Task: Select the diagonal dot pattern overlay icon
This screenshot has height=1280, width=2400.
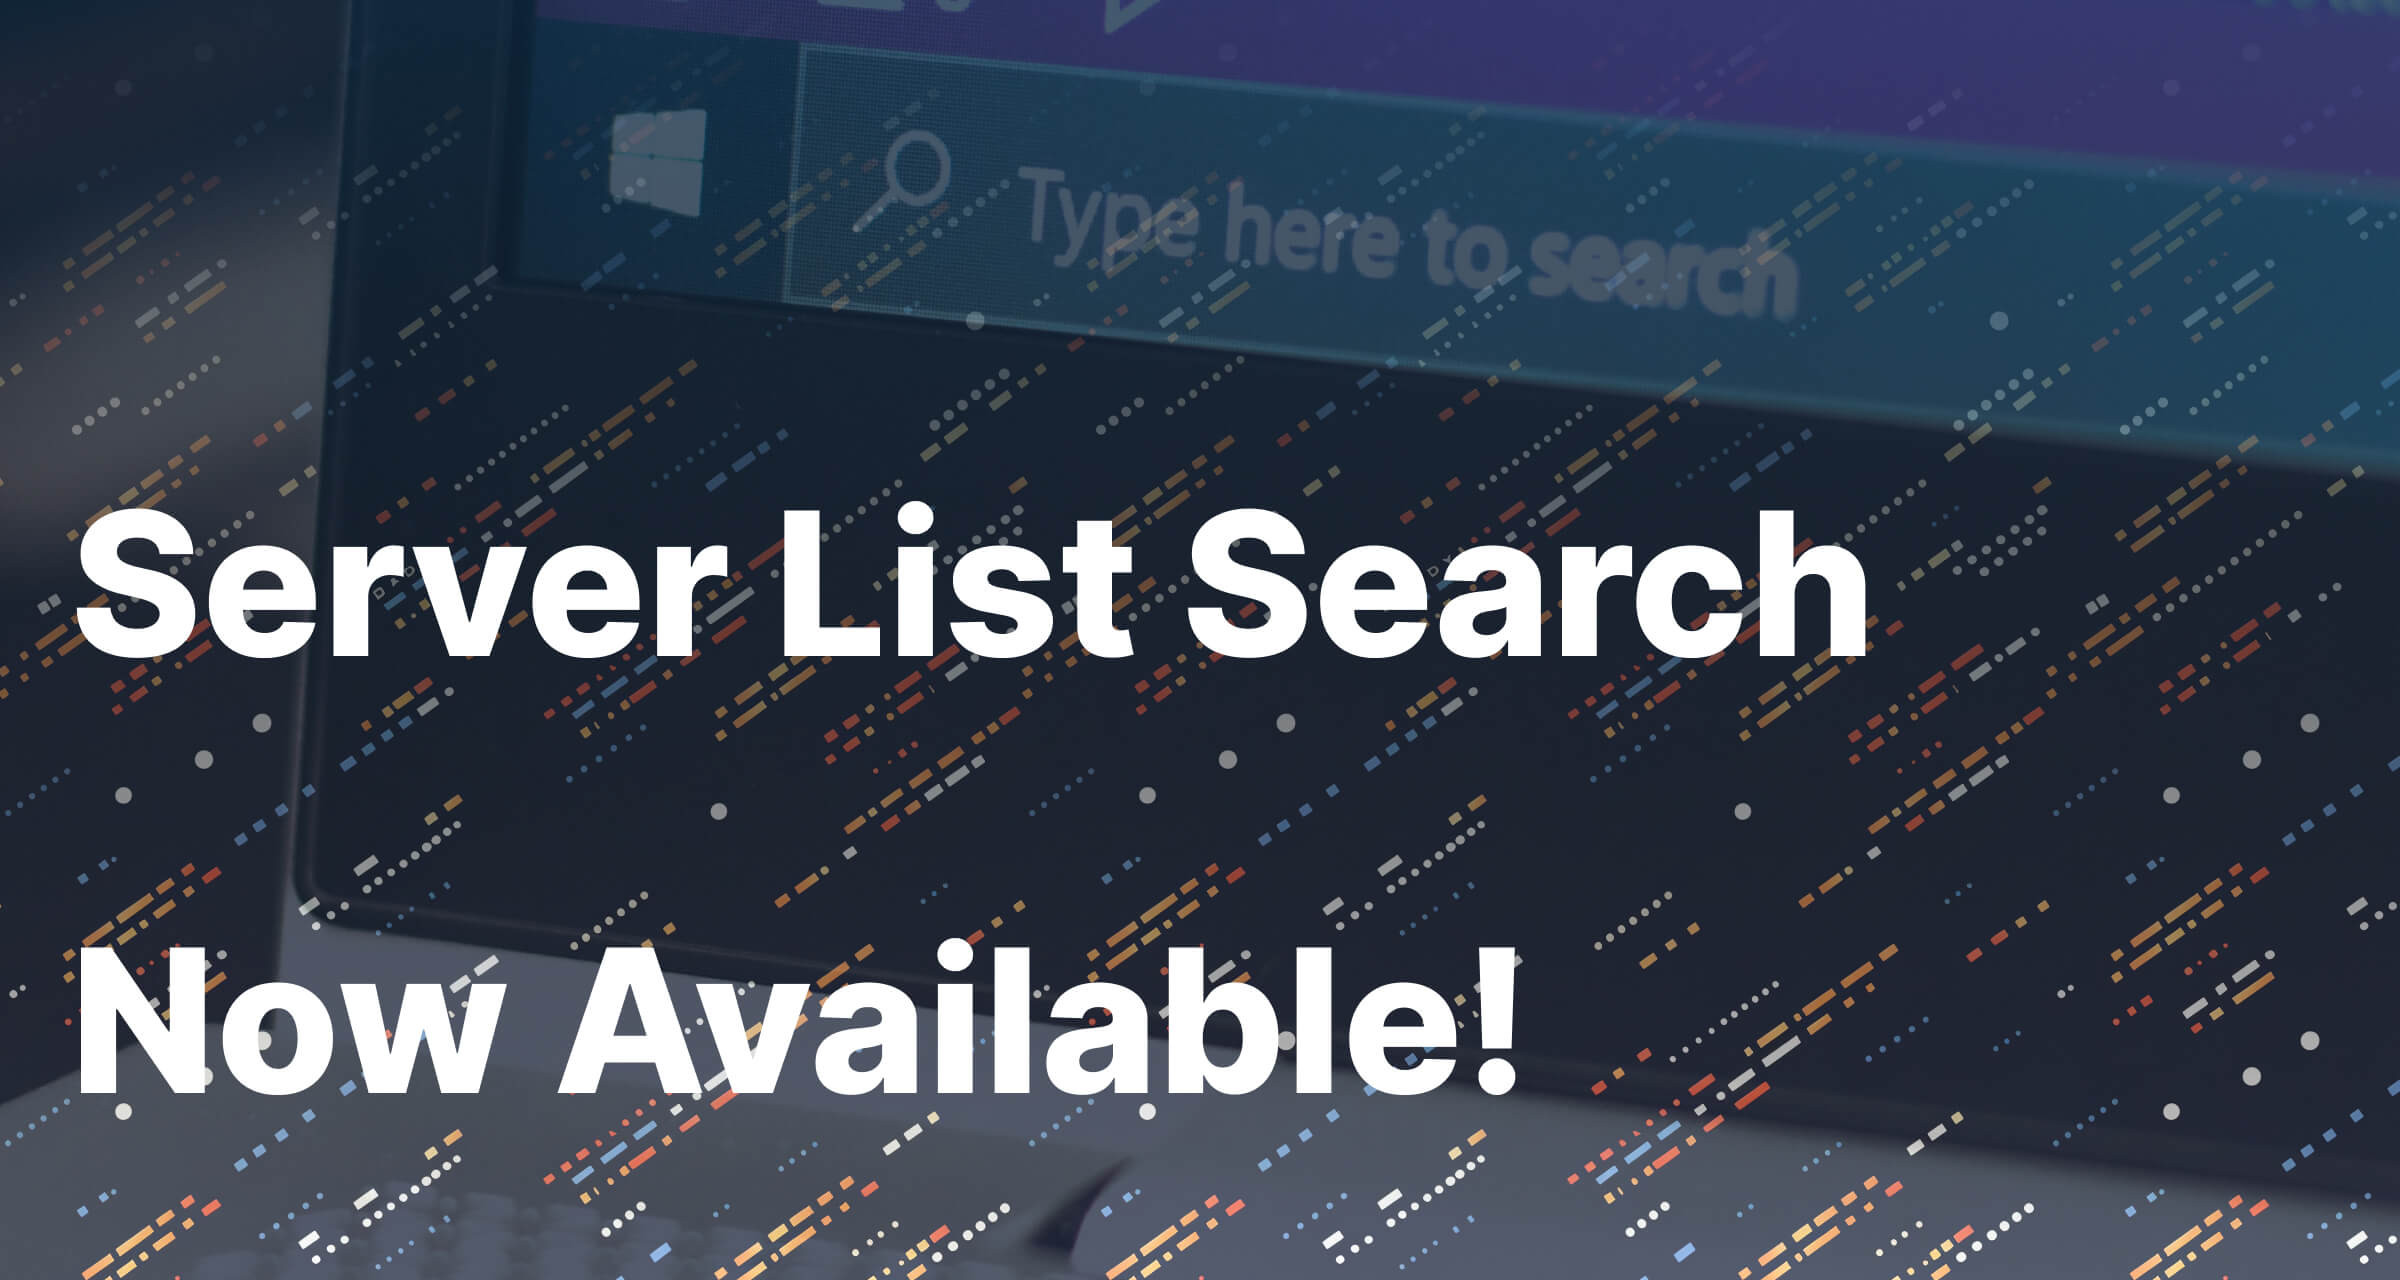Action: pos(1200,640)
